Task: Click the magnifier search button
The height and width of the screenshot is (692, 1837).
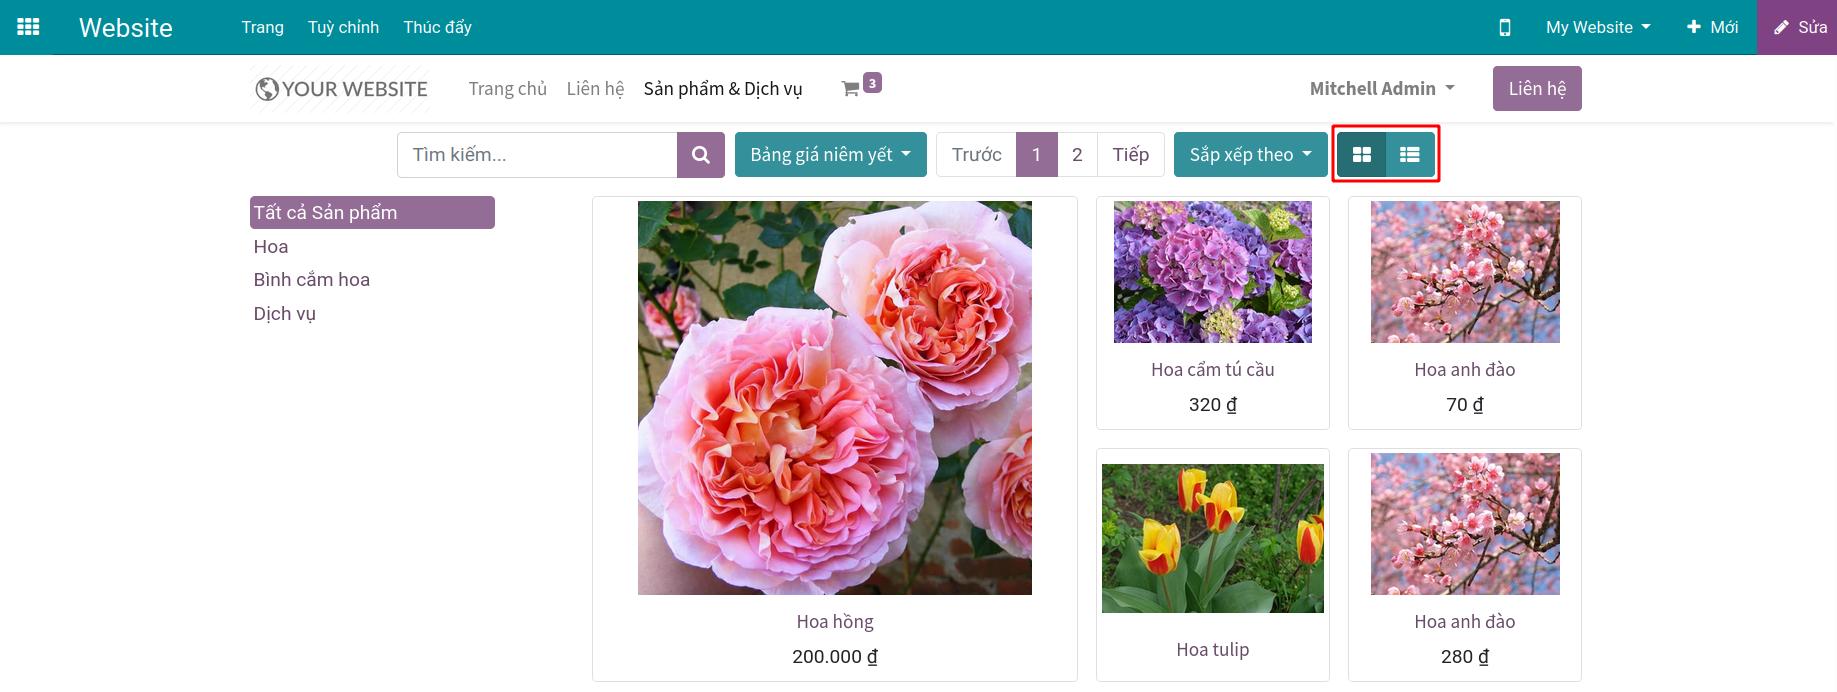Action: tap(700, 155)
